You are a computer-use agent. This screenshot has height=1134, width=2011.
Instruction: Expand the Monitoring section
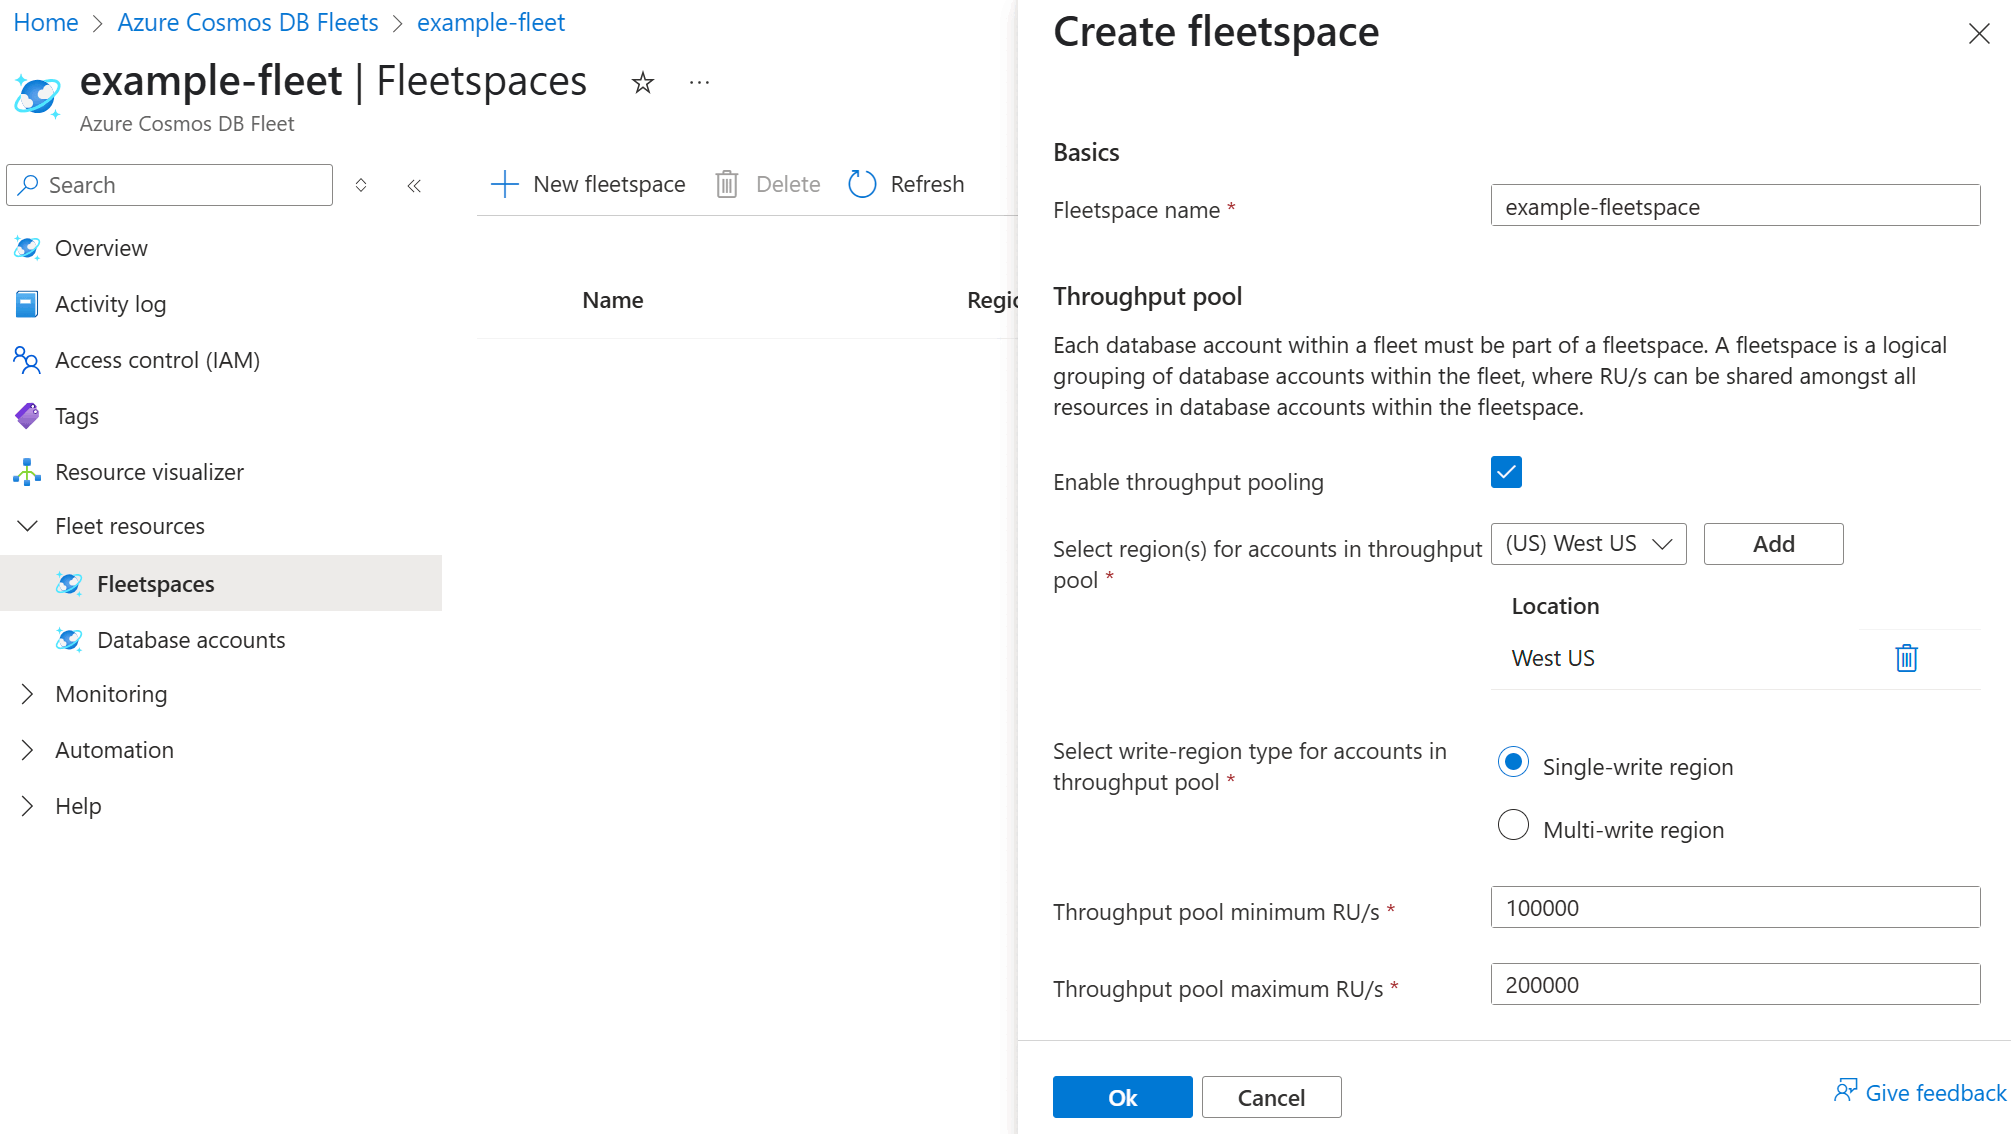[x=26, y=693]
